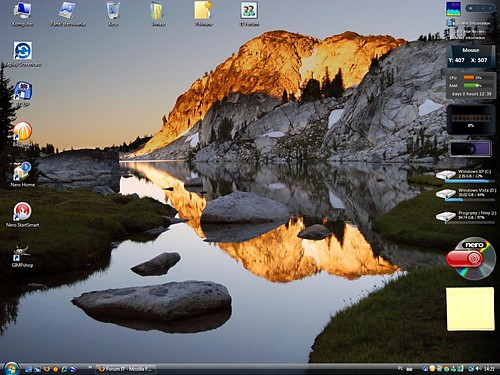Screen dimensions: 500x375
Task: Open the Windows Start orb
Action: 11,368
